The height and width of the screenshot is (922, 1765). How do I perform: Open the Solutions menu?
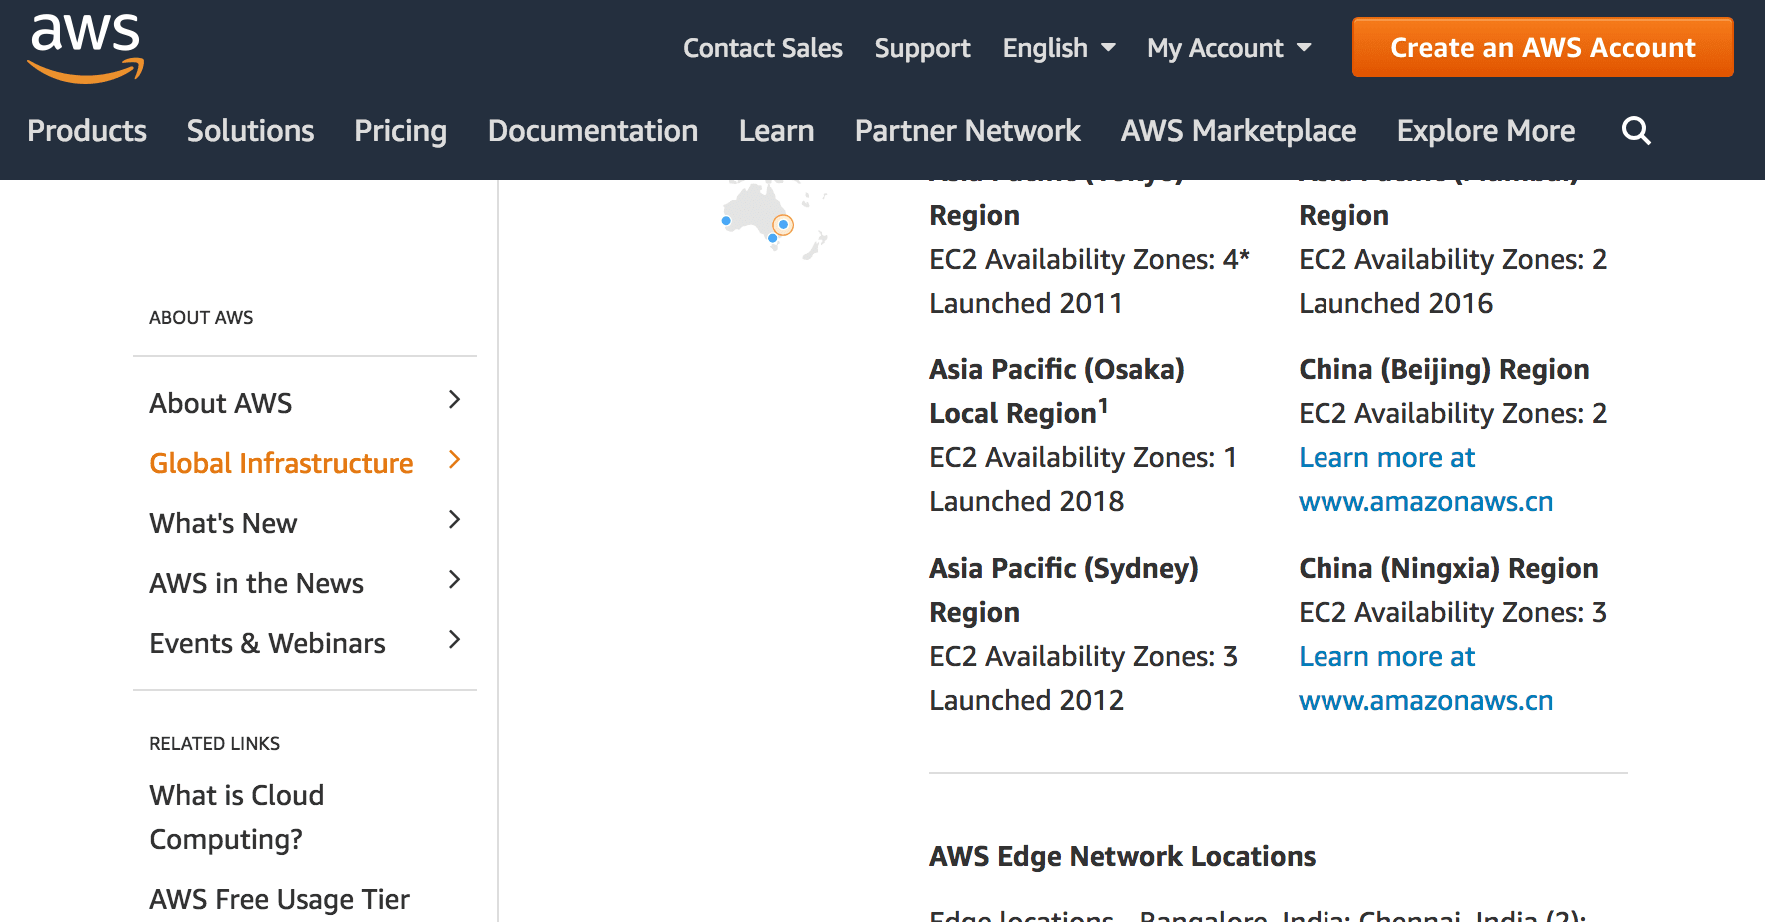[250, 131]
